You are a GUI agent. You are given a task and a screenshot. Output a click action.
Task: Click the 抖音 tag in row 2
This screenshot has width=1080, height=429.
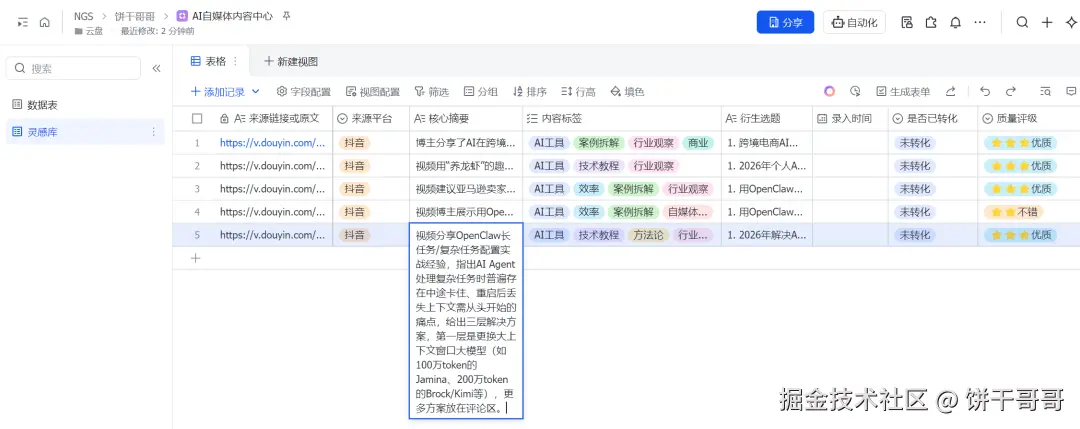(x=355, y=166)
